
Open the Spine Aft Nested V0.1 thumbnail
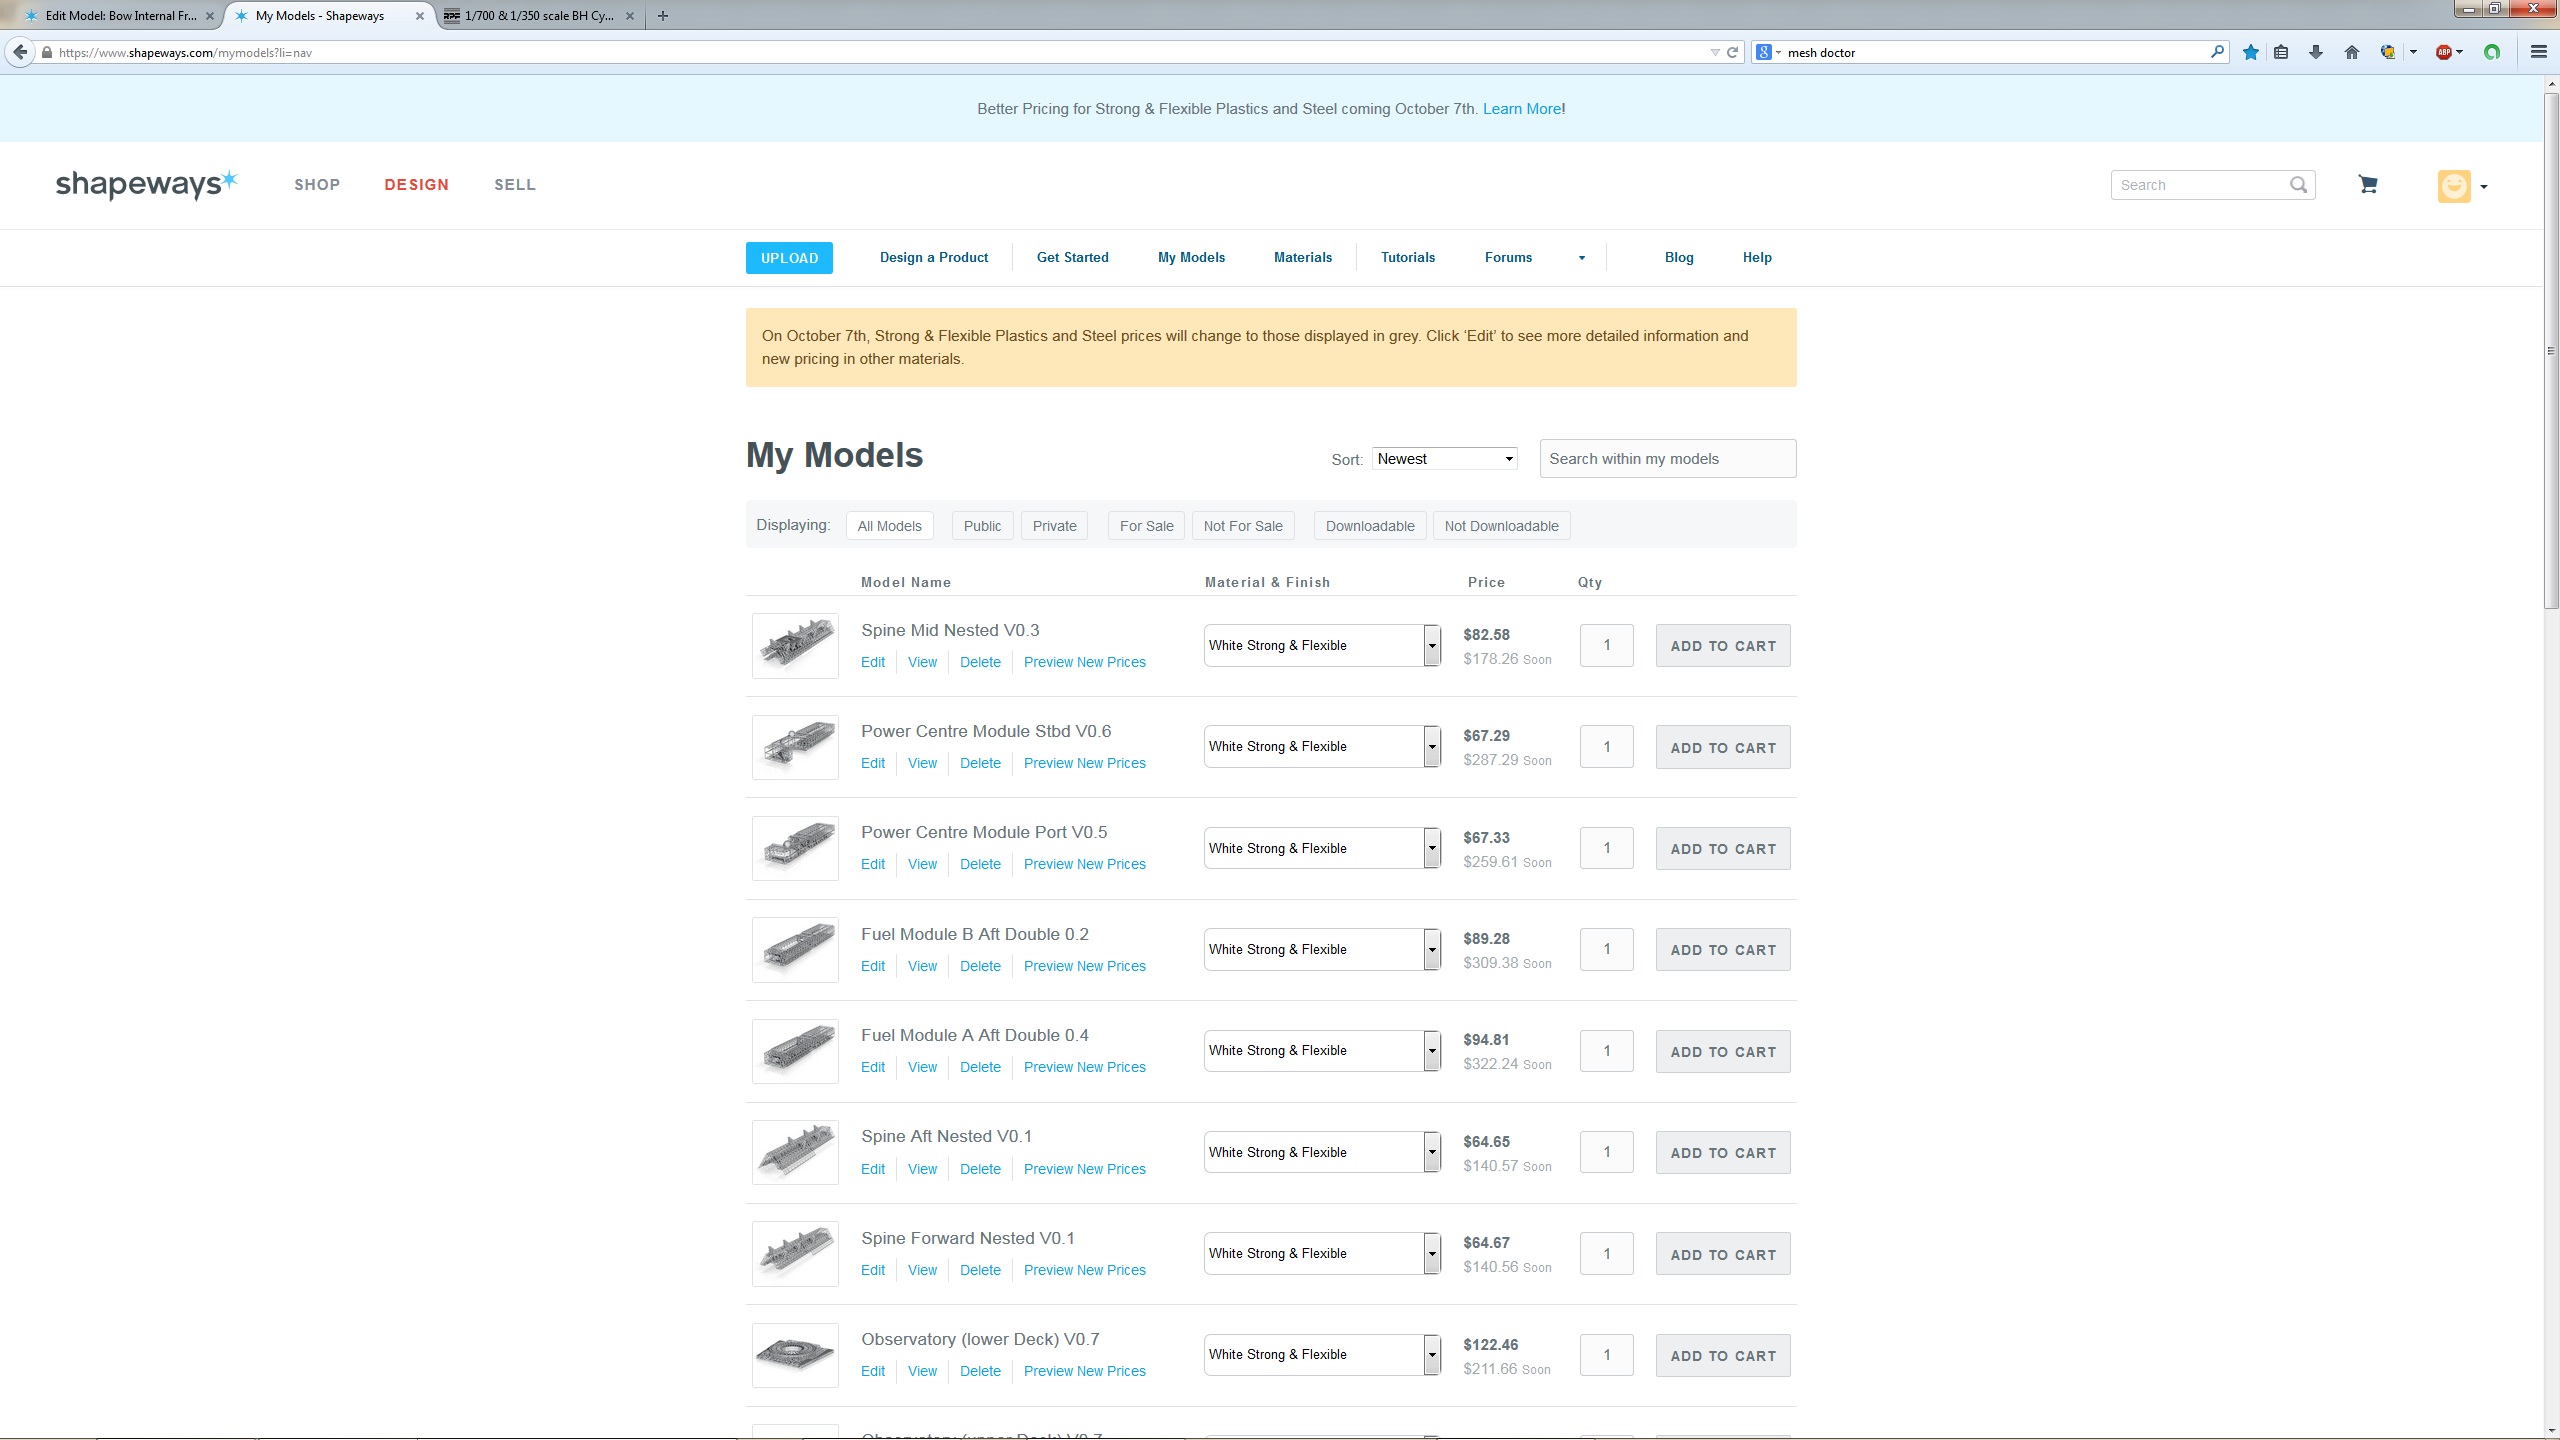click(x=795, y=1152)
